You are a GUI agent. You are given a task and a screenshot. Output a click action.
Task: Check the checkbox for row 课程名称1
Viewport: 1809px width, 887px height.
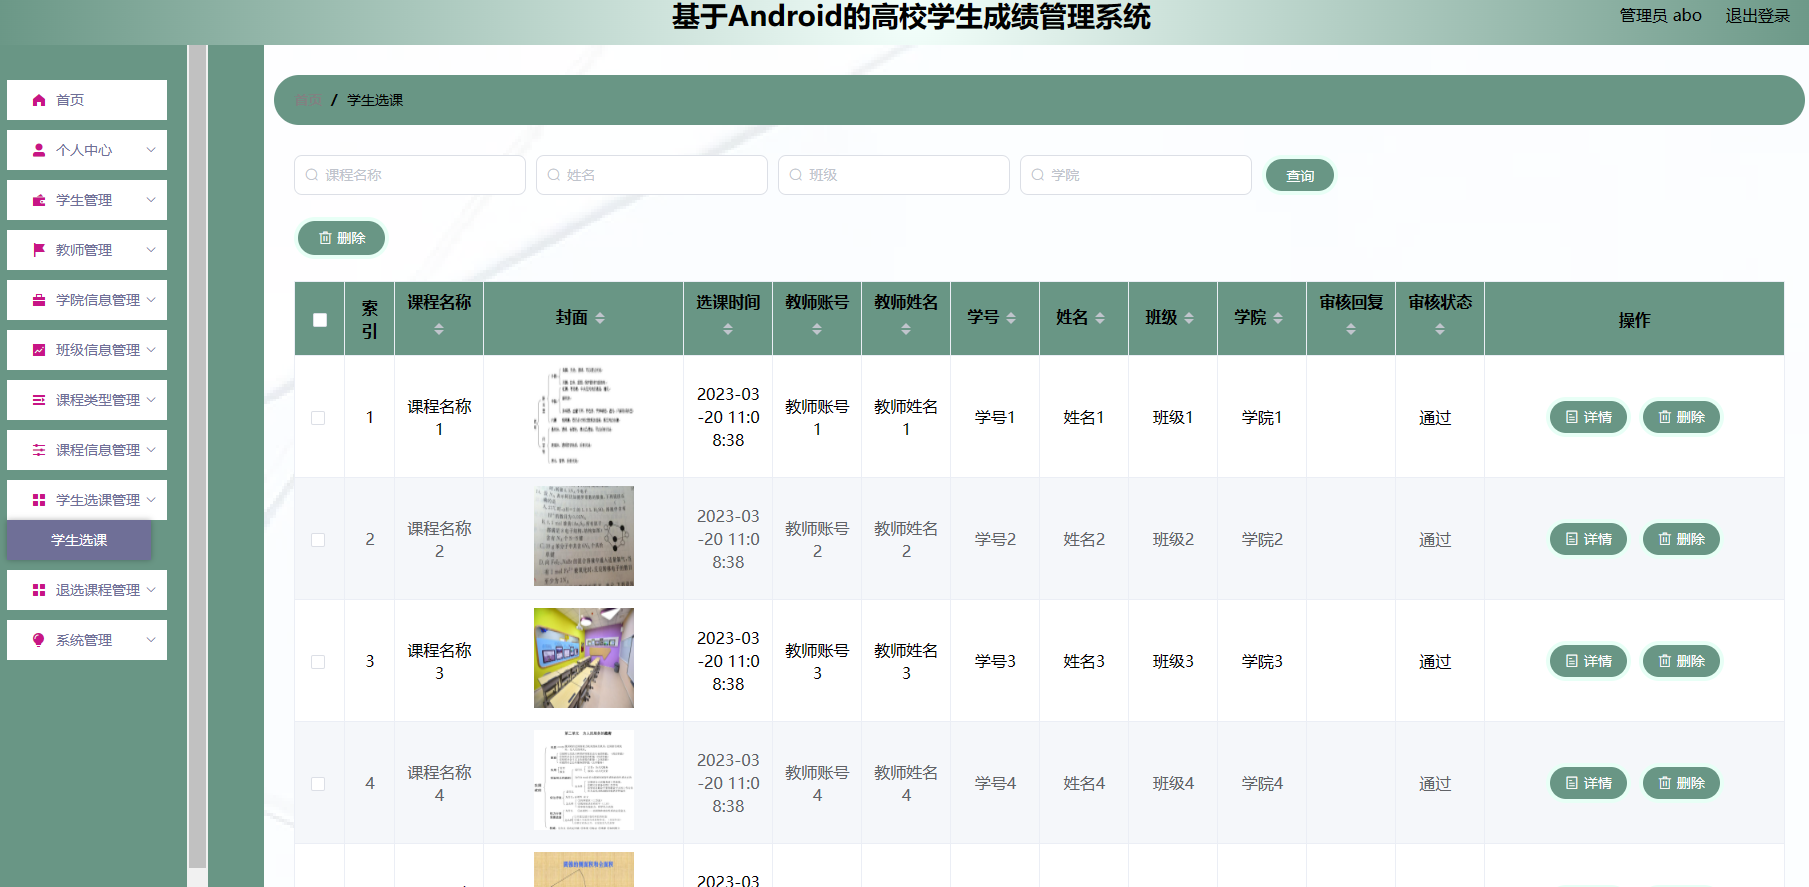318,418
